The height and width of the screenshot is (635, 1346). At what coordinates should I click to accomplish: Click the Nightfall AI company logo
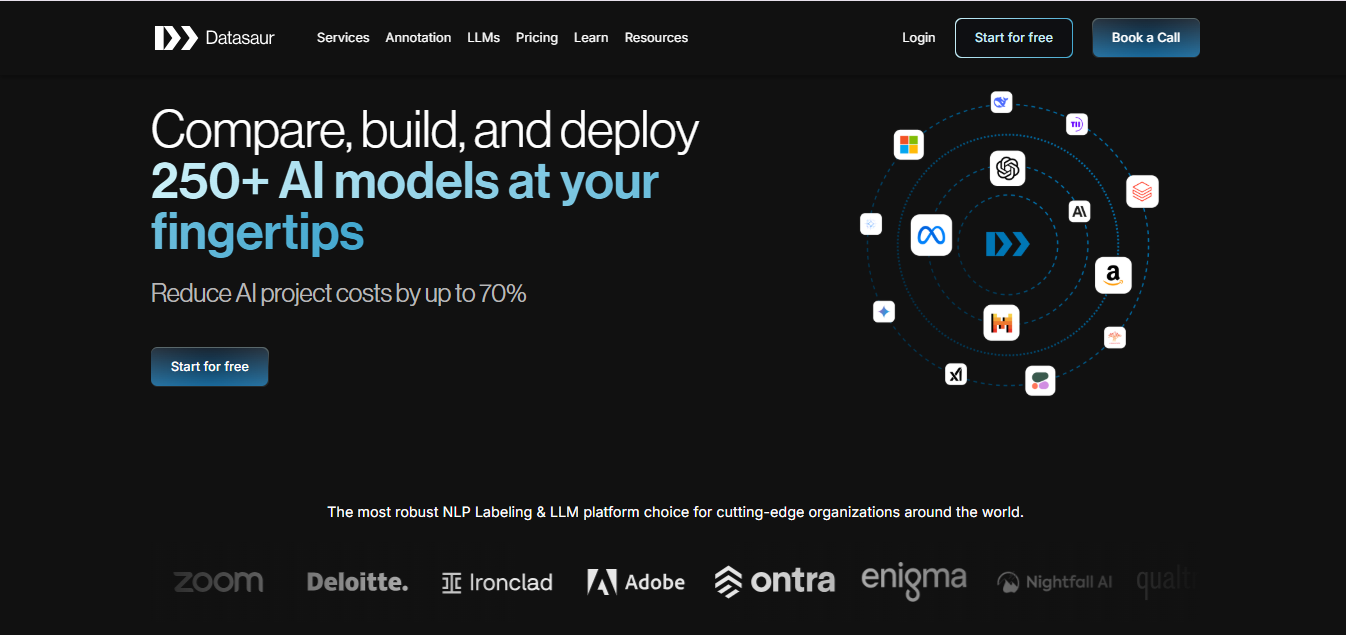click(x=1054, y=582)
